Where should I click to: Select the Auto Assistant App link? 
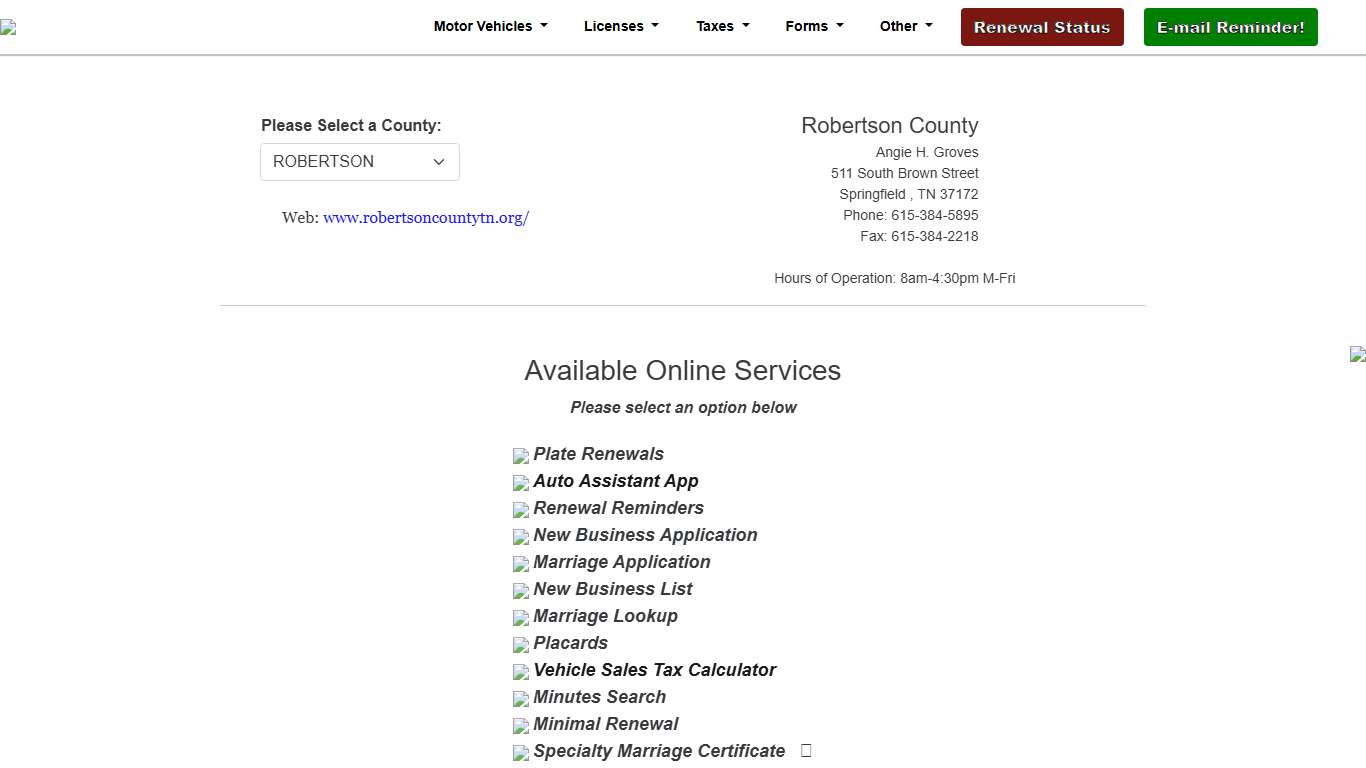[615, 481]
